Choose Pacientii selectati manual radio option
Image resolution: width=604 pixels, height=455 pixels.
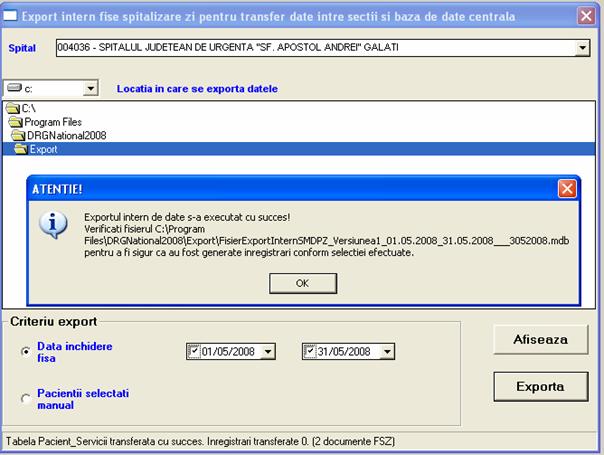(26, 399)
